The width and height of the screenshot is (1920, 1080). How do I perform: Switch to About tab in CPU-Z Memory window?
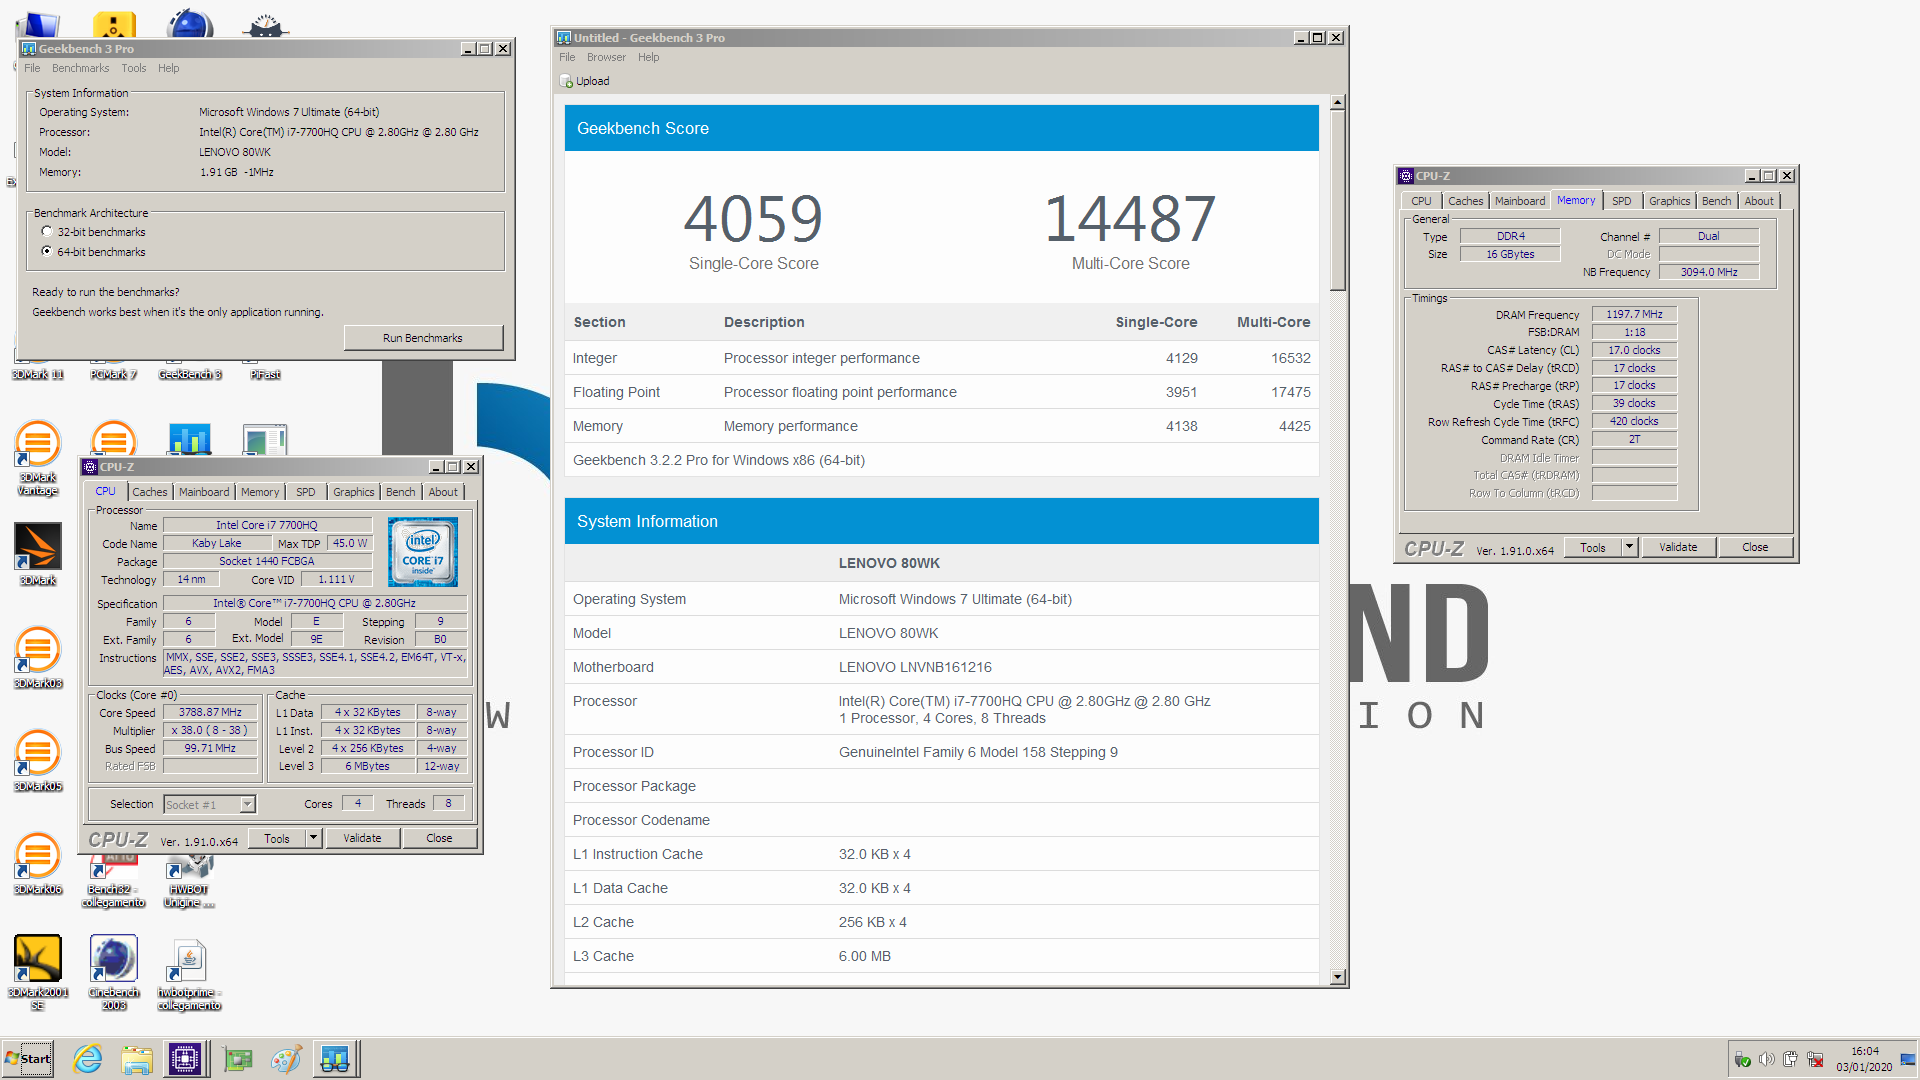[x=1759, y=201]
